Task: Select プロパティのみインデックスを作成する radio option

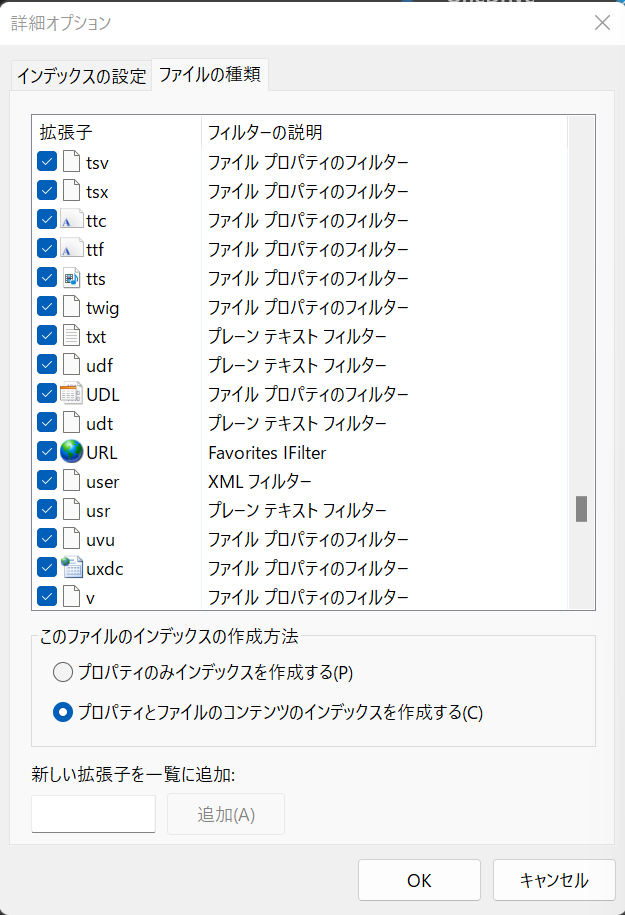Action: pyautogui.click(x=62, y=672)
